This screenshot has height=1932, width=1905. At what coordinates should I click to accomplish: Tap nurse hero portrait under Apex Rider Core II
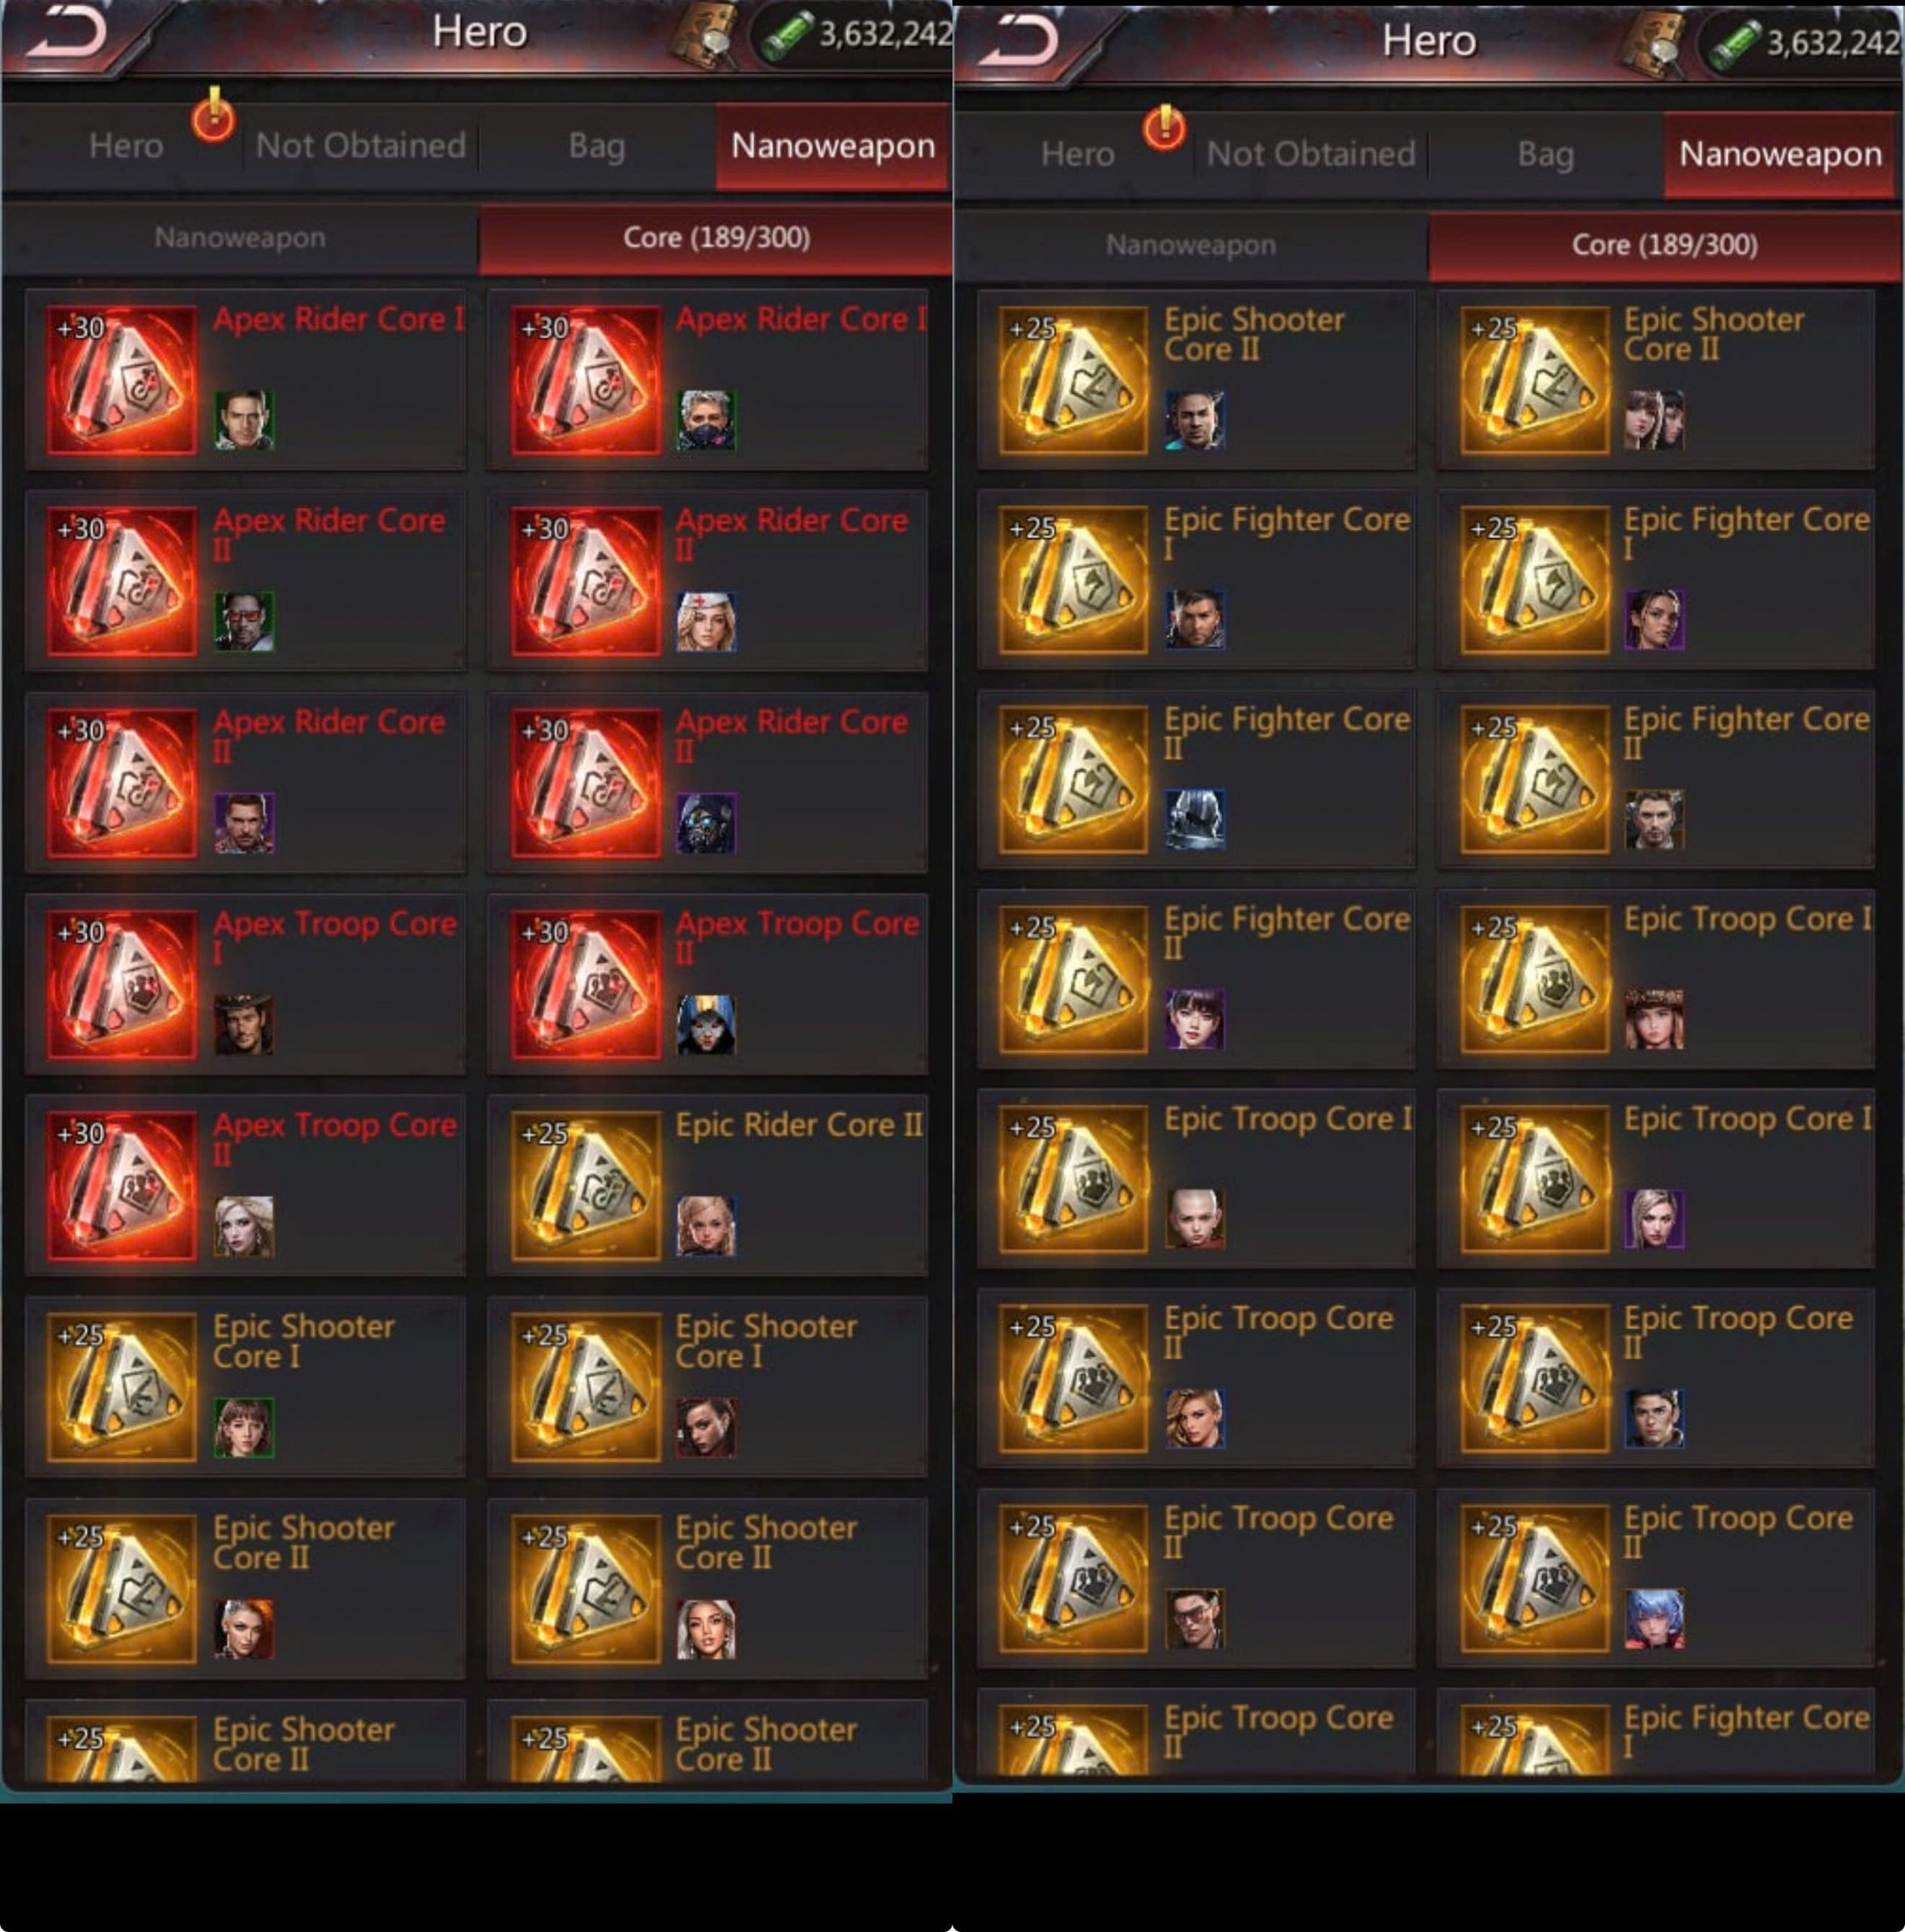point(706,621)
